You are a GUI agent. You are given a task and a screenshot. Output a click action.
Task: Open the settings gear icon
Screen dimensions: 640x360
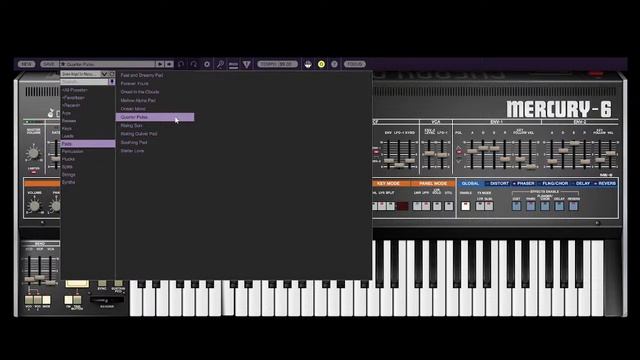pyautogui.click(x=207, y=64)
